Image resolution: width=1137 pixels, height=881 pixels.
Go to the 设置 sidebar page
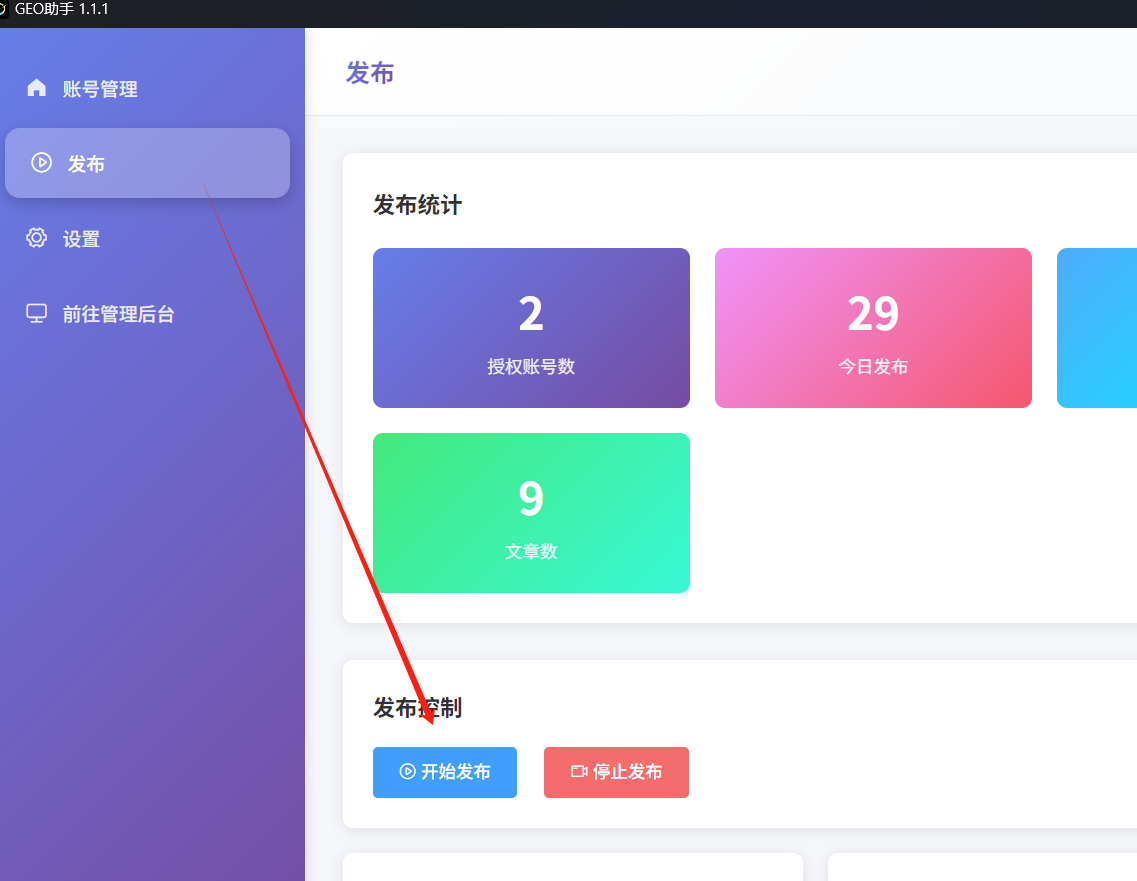[81, 239]
